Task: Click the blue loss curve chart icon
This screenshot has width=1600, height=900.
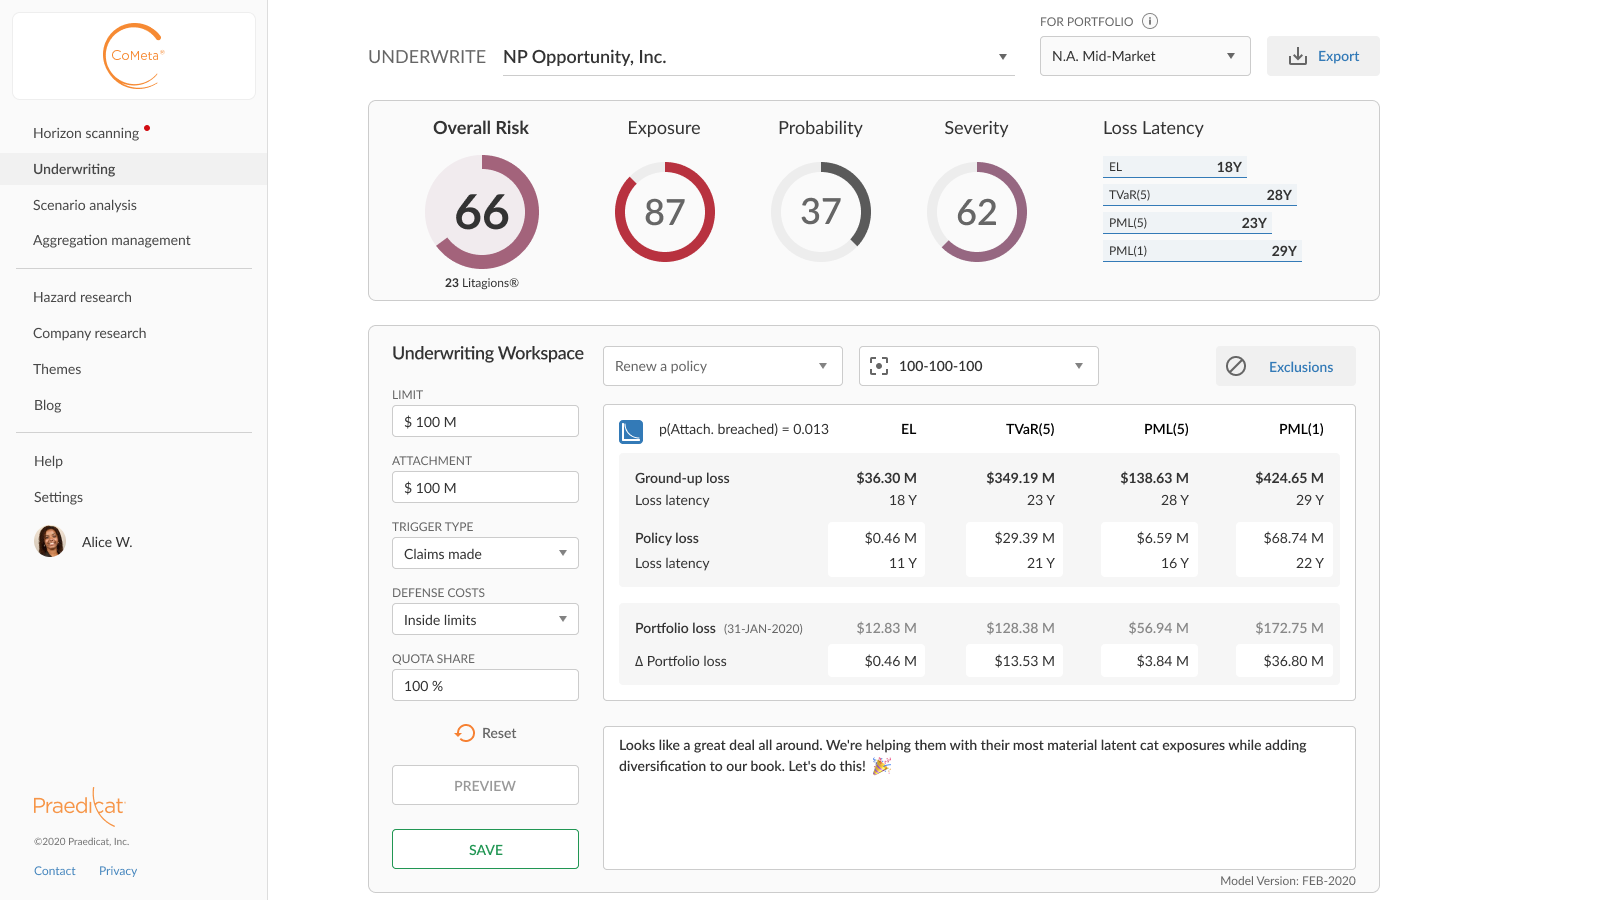Action: coord(631,431)
